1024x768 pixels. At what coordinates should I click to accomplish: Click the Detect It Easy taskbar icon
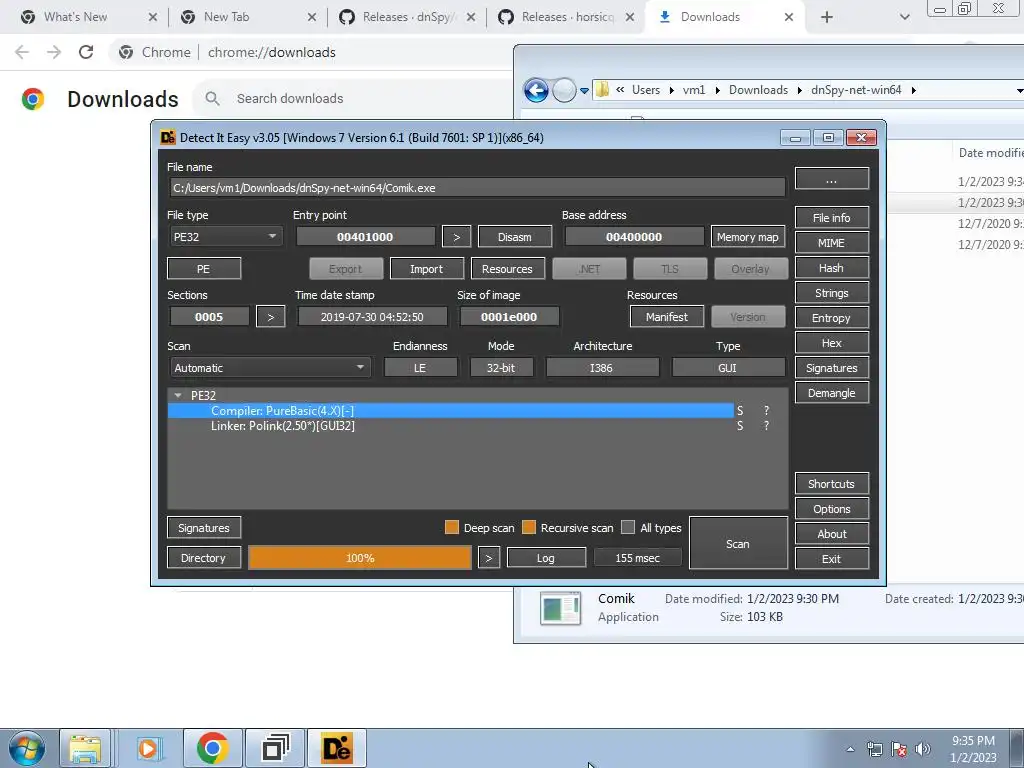(x=337, y=748)
